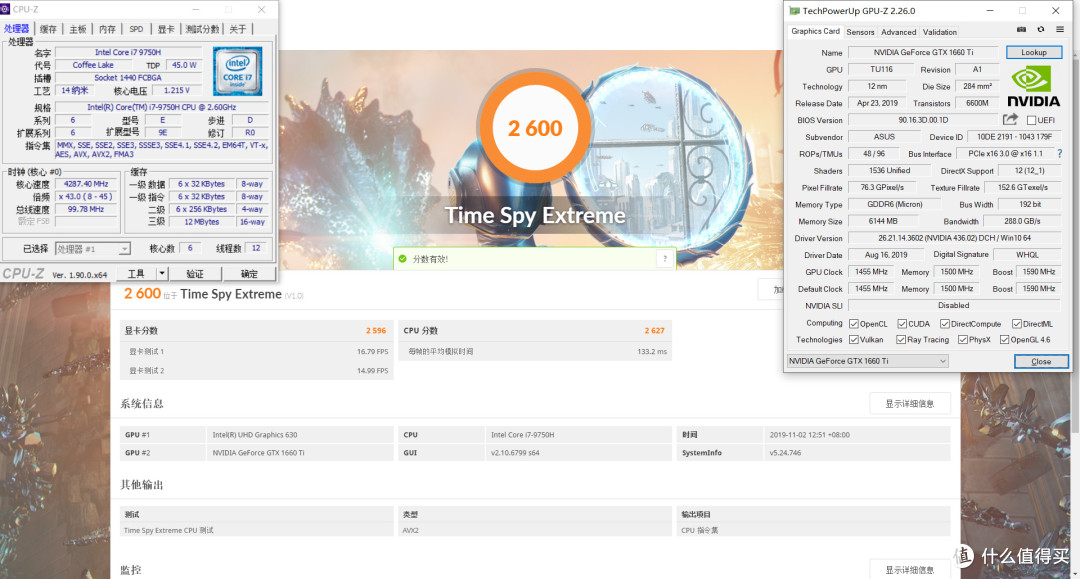
Task: Click CPU 分数 2 627 value
Action: point(654,330)
